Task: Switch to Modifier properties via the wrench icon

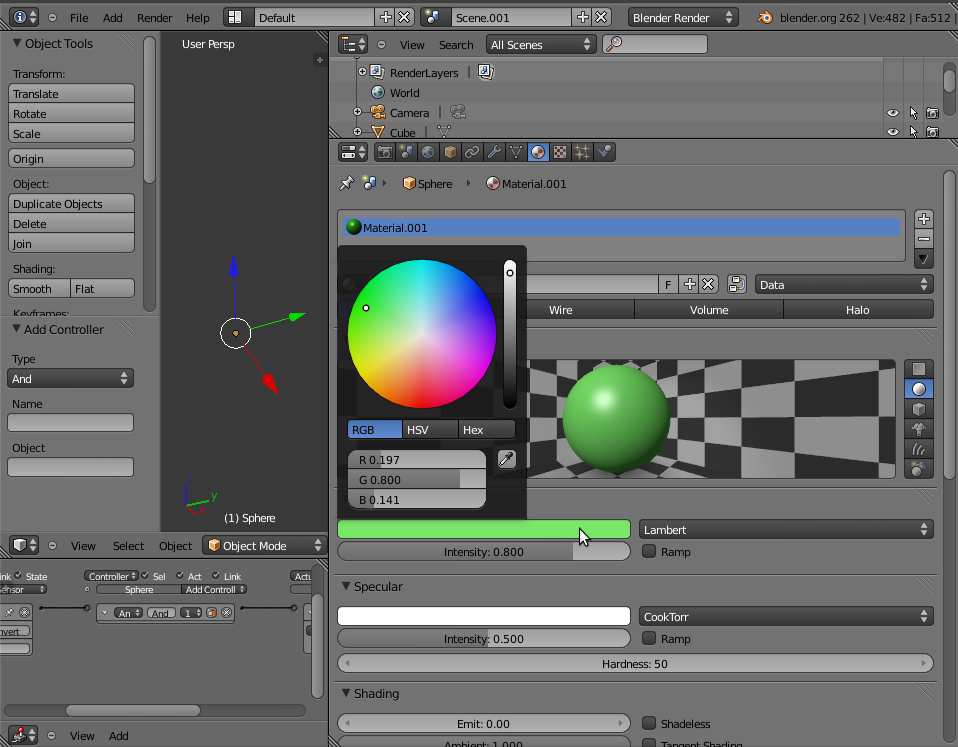Action: coord(492,152)
